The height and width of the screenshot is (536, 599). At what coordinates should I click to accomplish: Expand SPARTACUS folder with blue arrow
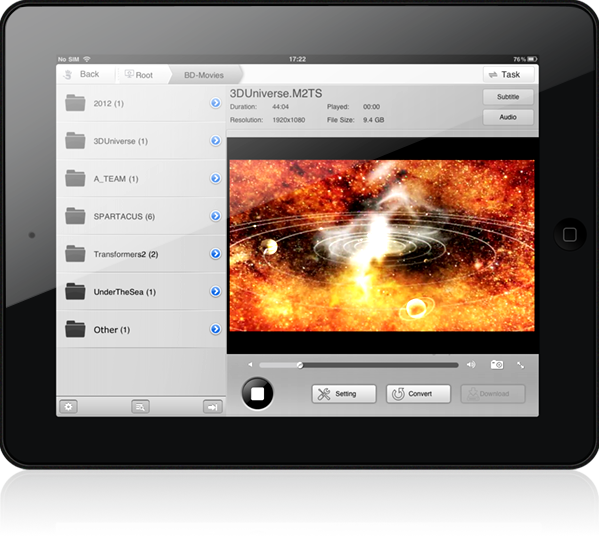215,216
